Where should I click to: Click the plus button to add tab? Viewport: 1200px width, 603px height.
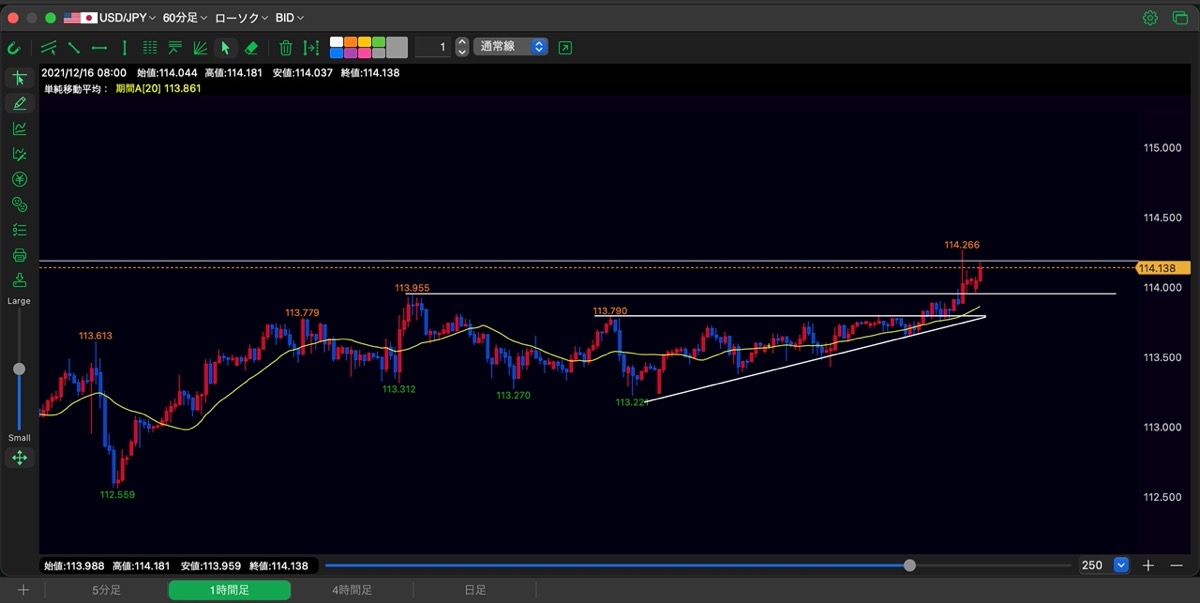(x=23, y=590)
